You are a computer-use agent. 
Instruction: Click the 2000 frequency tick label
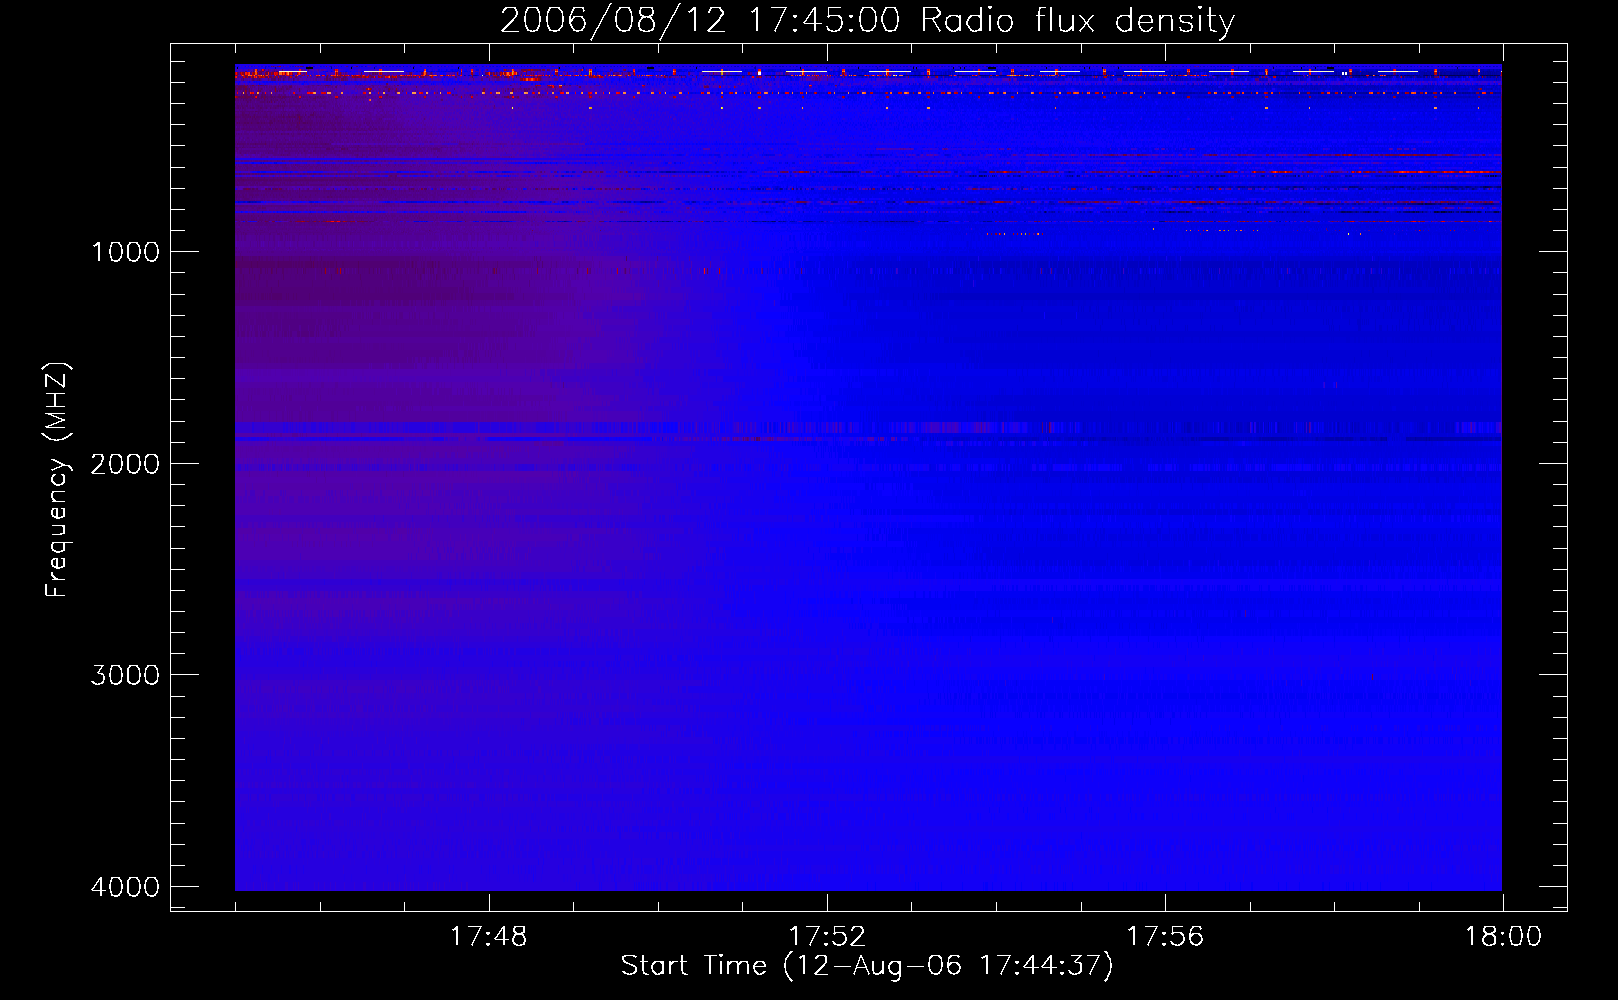click(x=126, y=464)
